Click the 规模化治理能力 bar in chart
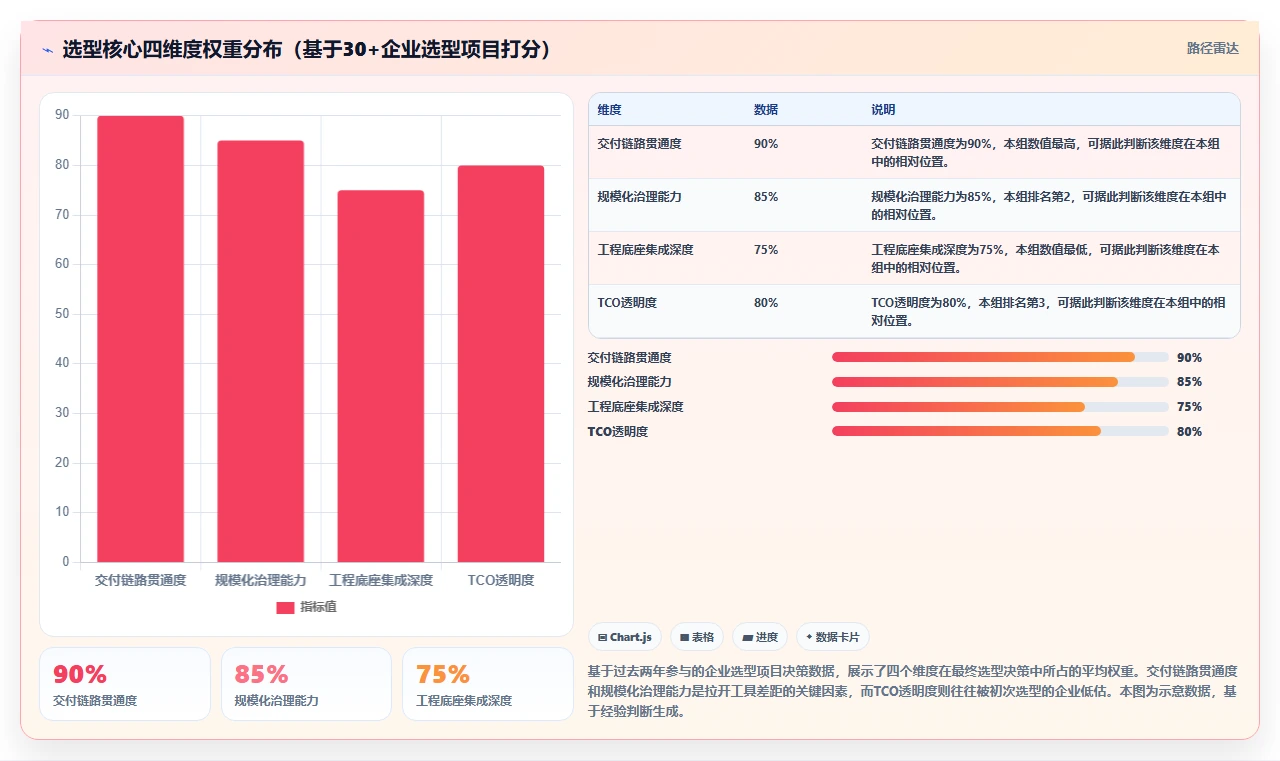 [x=260, y=351]
